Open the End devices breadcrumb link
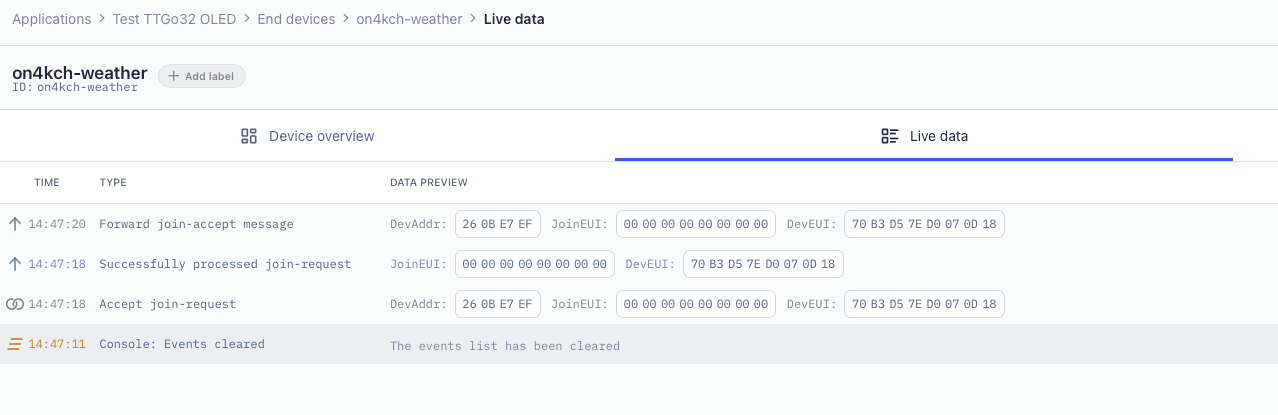Screen dimensions: 1278x415 click(296, 19)
